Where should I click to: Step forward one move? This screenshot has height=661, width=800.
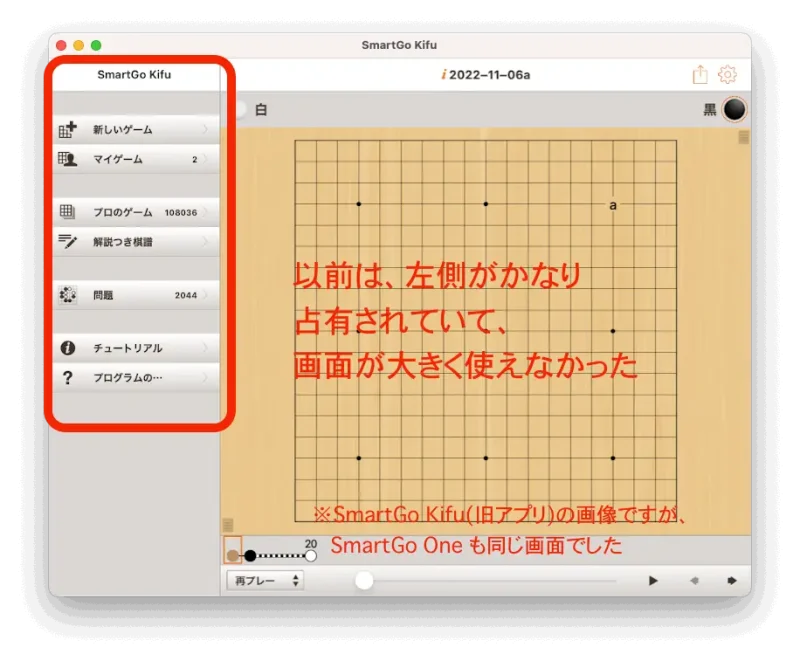point(732,580)
